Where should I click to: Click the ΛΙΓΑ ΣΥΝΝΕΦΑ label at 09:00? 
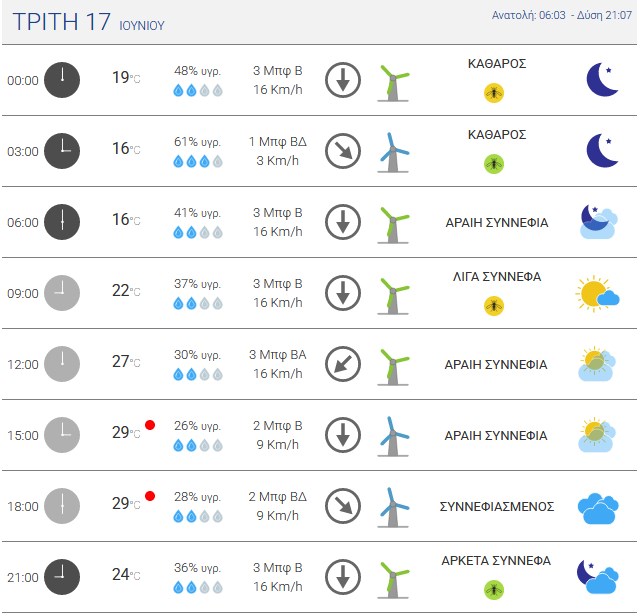click(x=497, y=277)
